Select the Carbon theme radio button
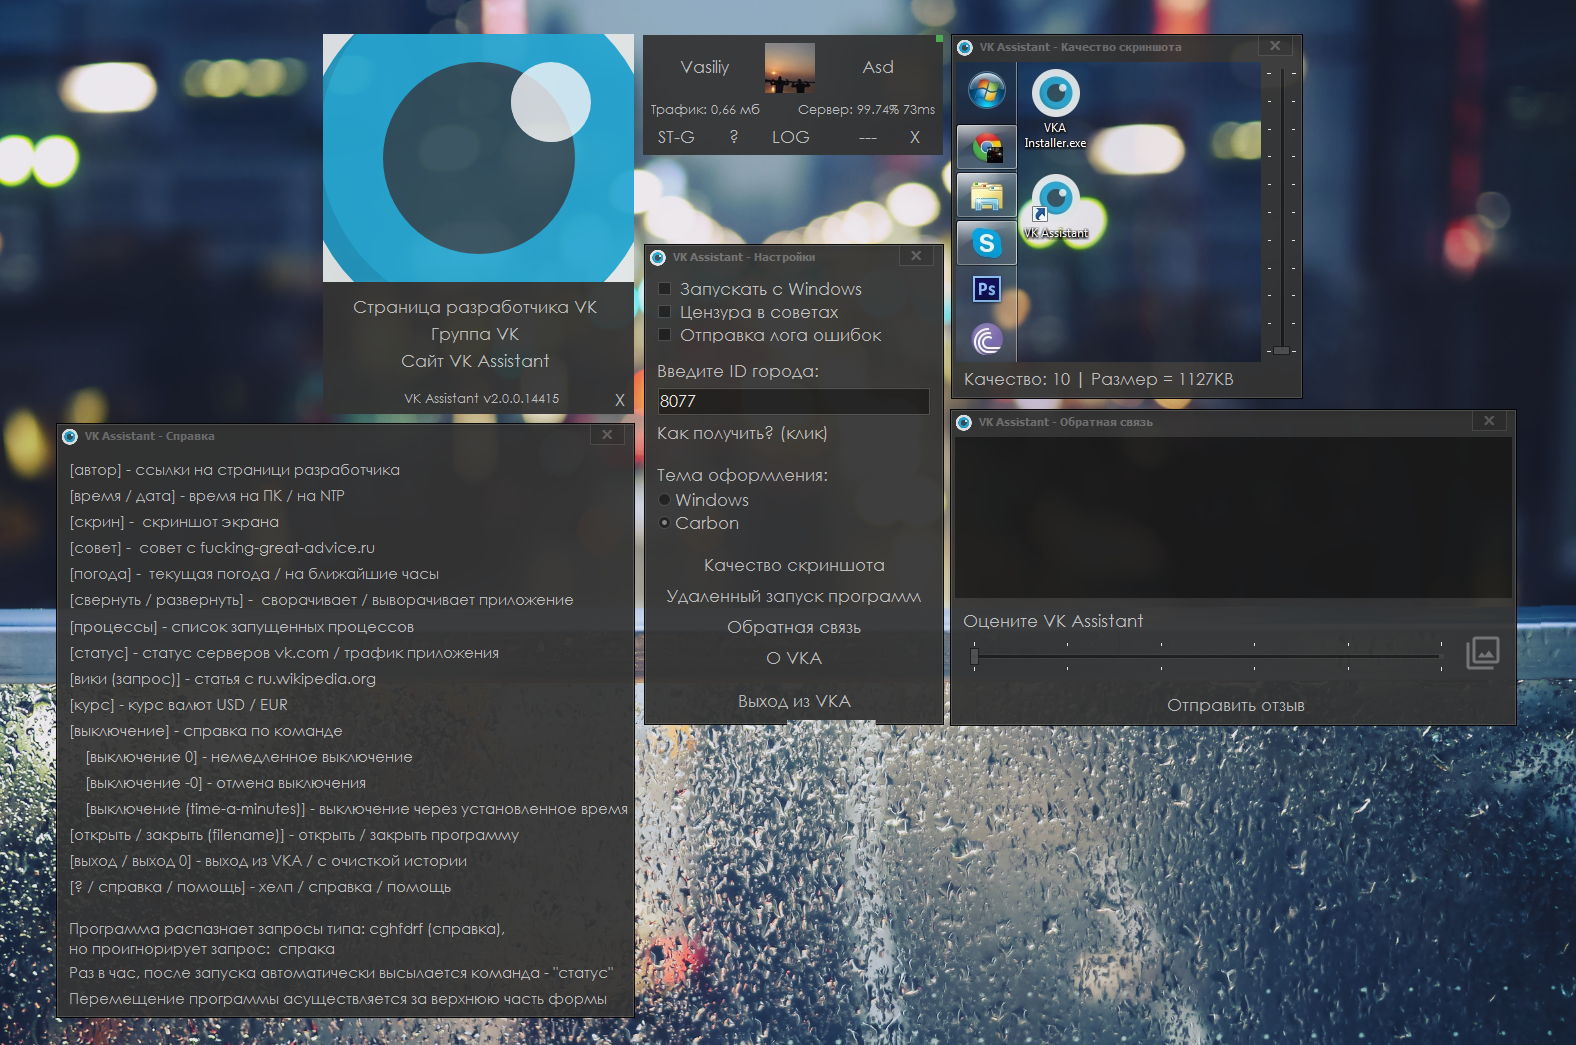The height and width of the screenshot is (1045, 1576). click(x=664, y=523)
